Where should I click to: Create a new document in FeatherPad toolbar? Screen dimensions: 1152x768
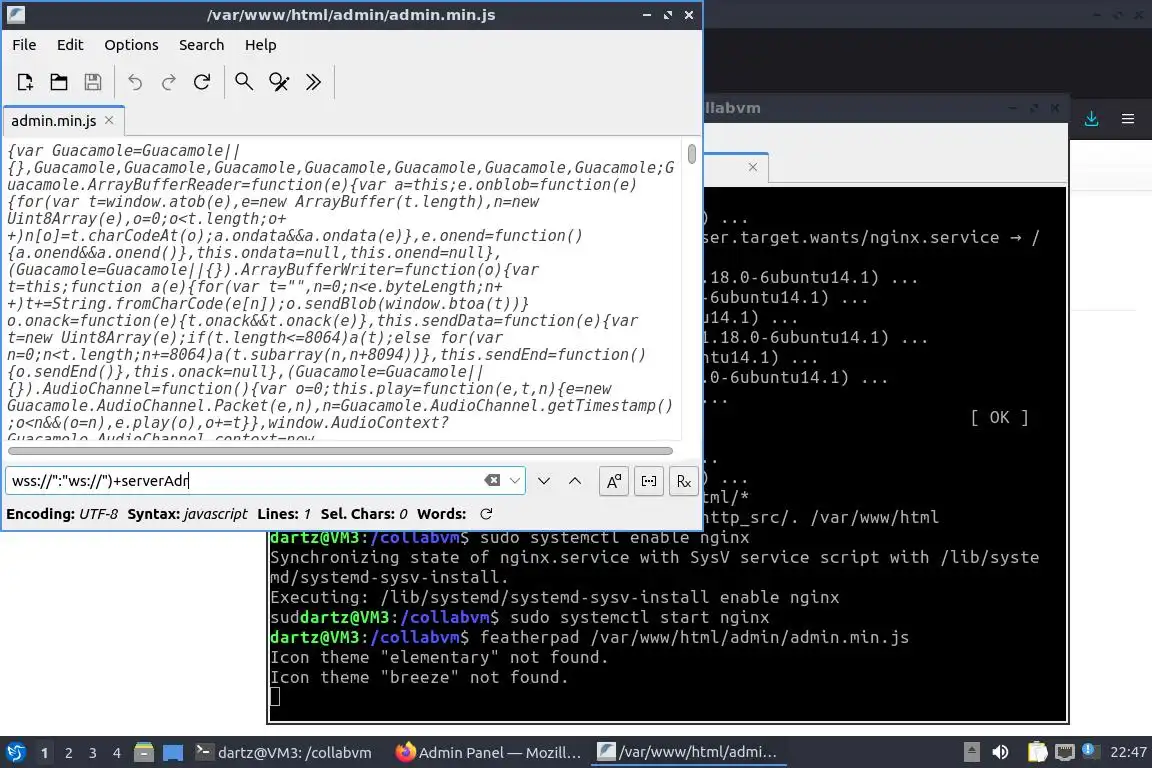[25, 82]
